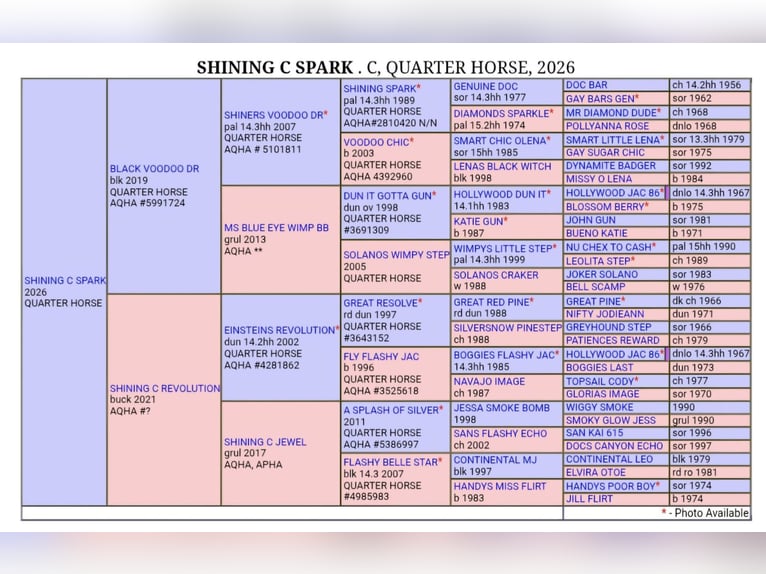Open FLASHY BELLE STAR entry
Screen dimensions: 766x574
click(390, 462)
